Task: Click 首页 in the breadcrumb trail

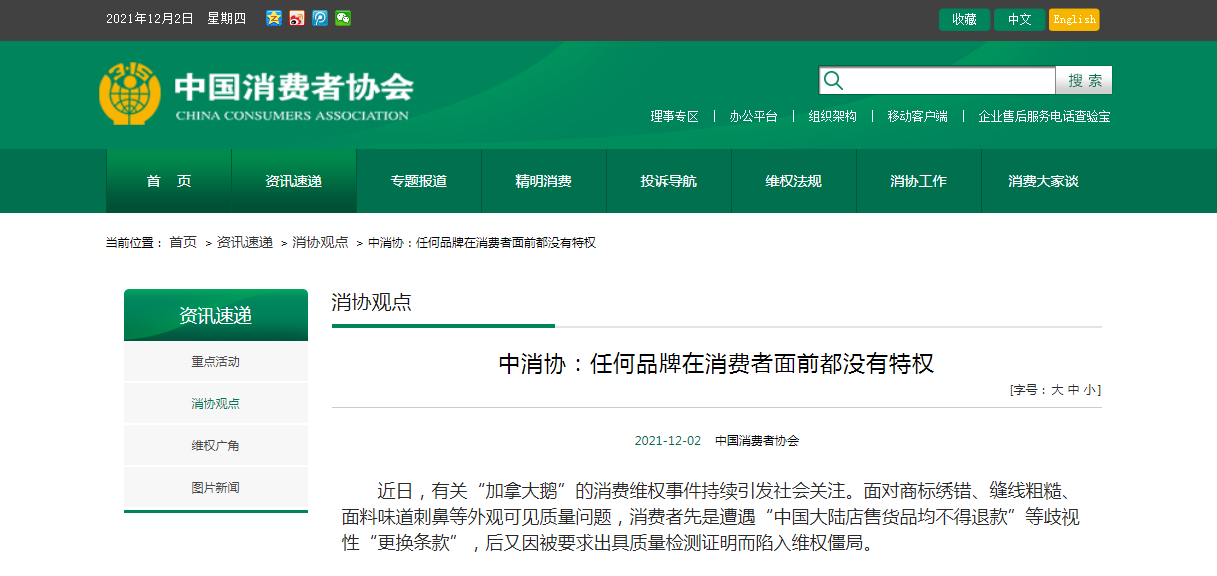Action: point(183,243)
